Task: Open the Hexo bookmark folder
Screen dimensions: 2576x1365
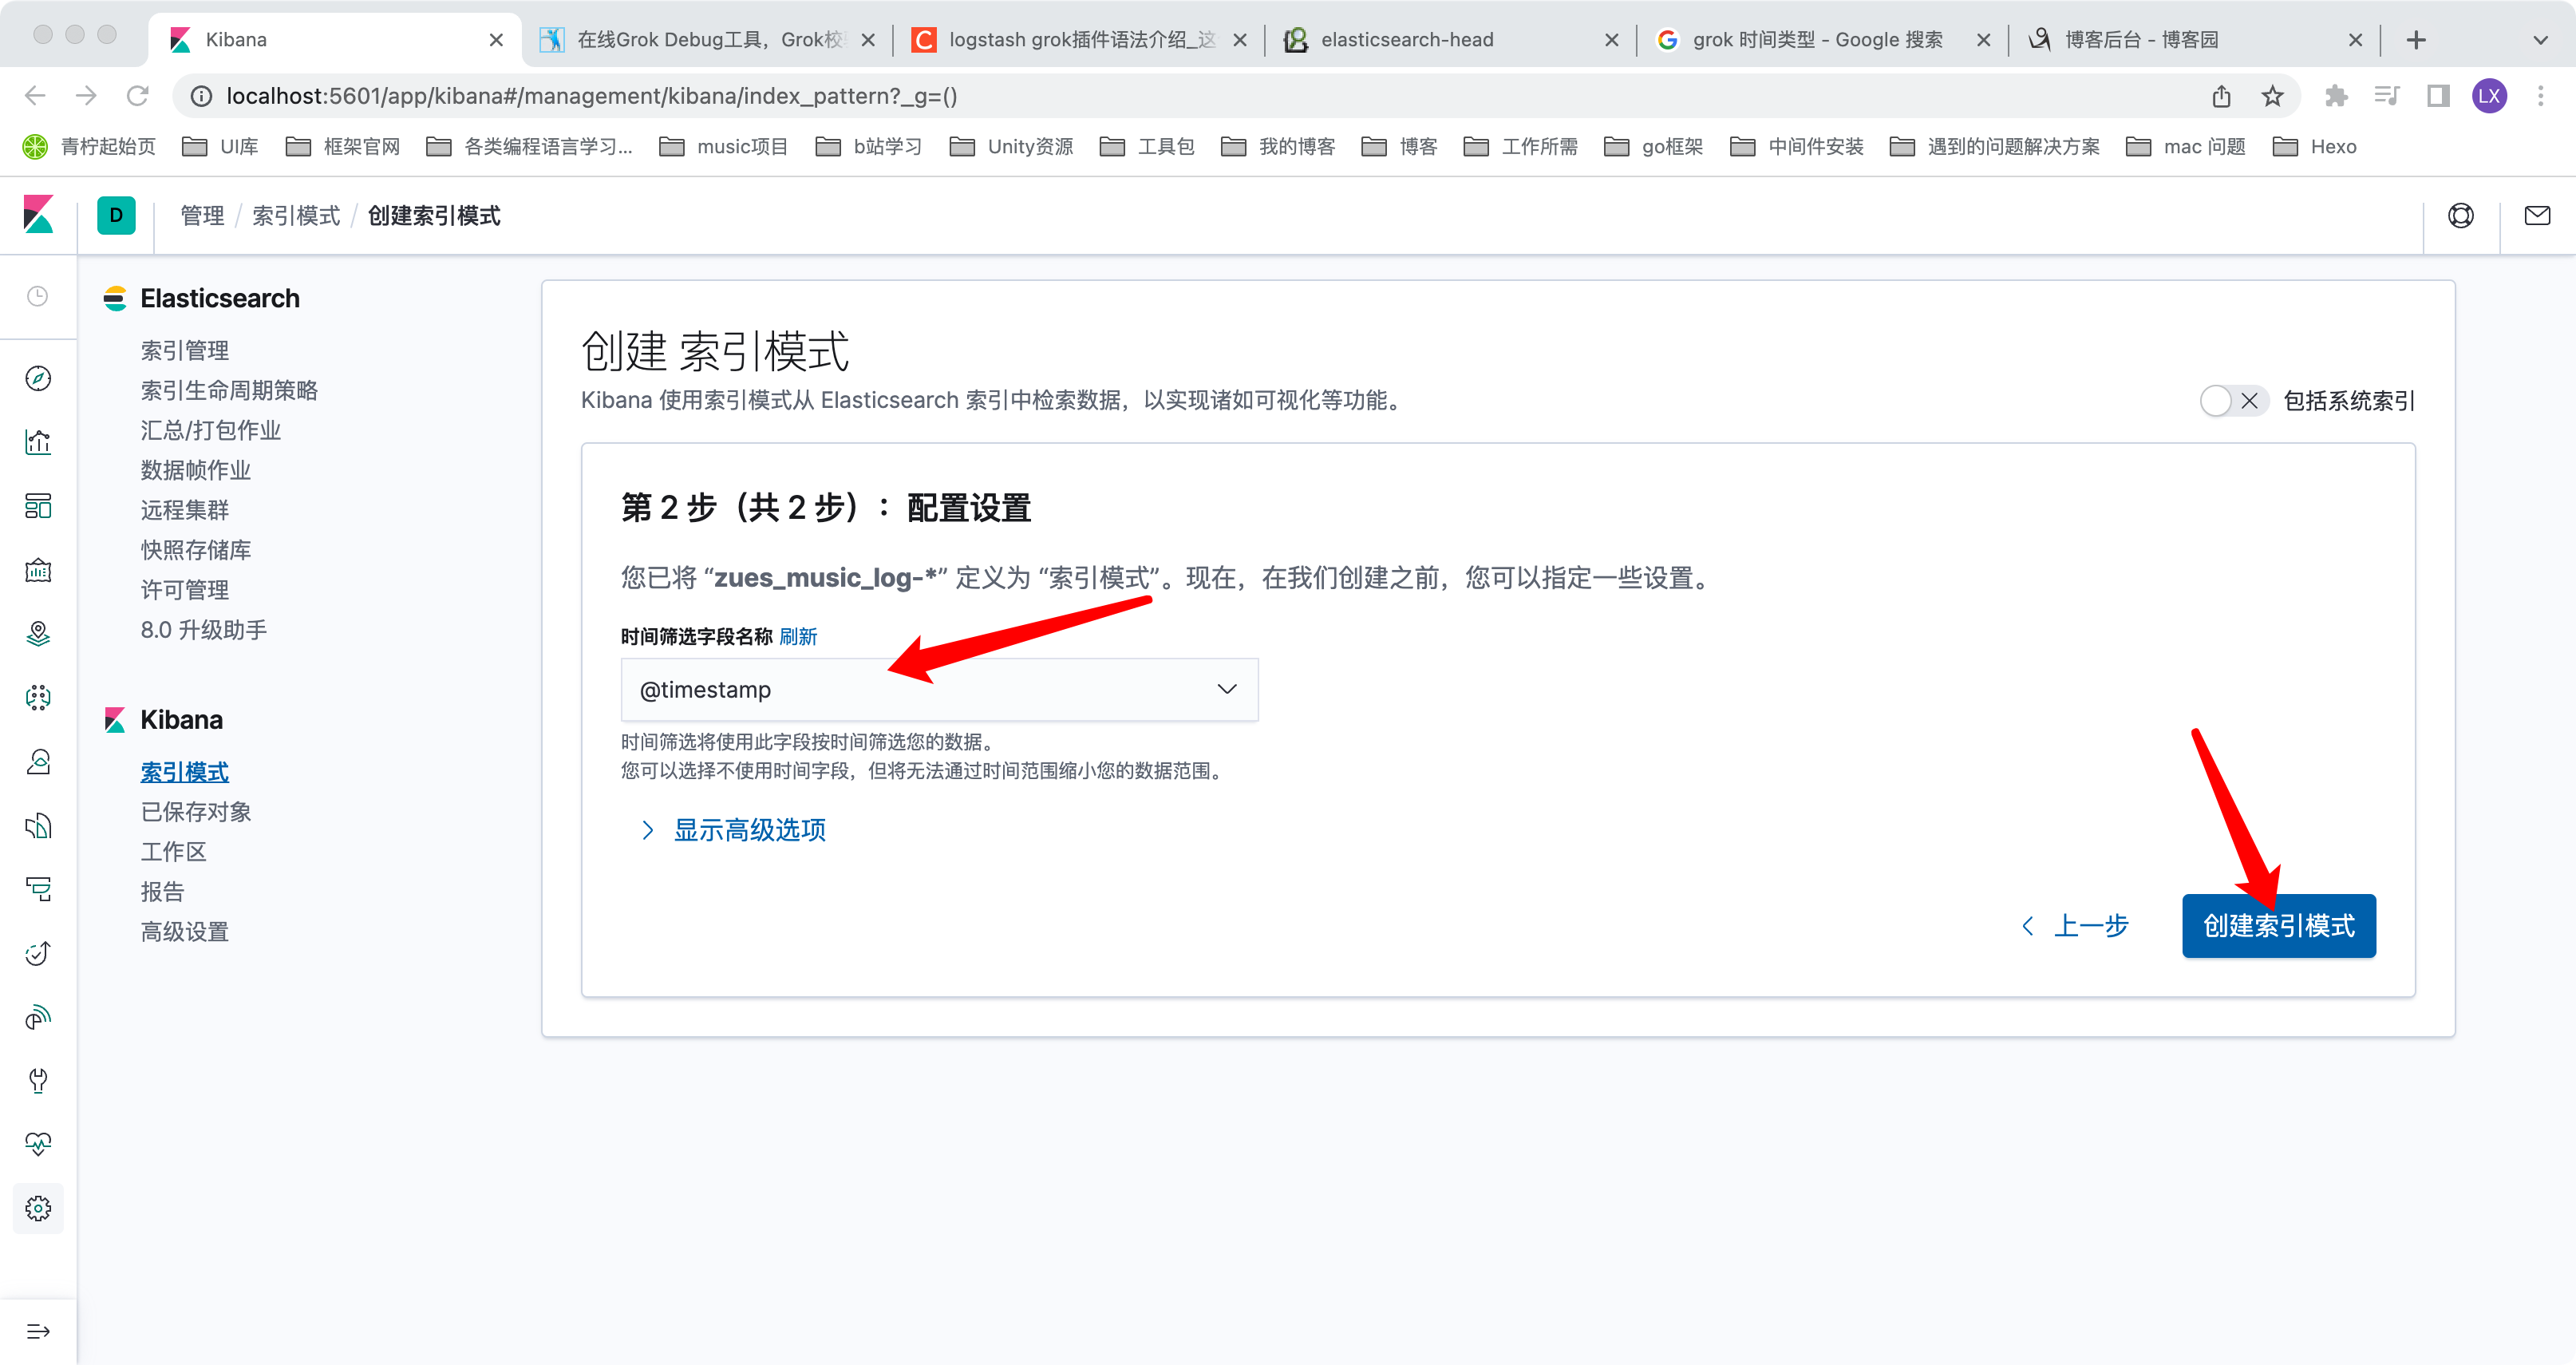Action: [x=2315, y=147]
